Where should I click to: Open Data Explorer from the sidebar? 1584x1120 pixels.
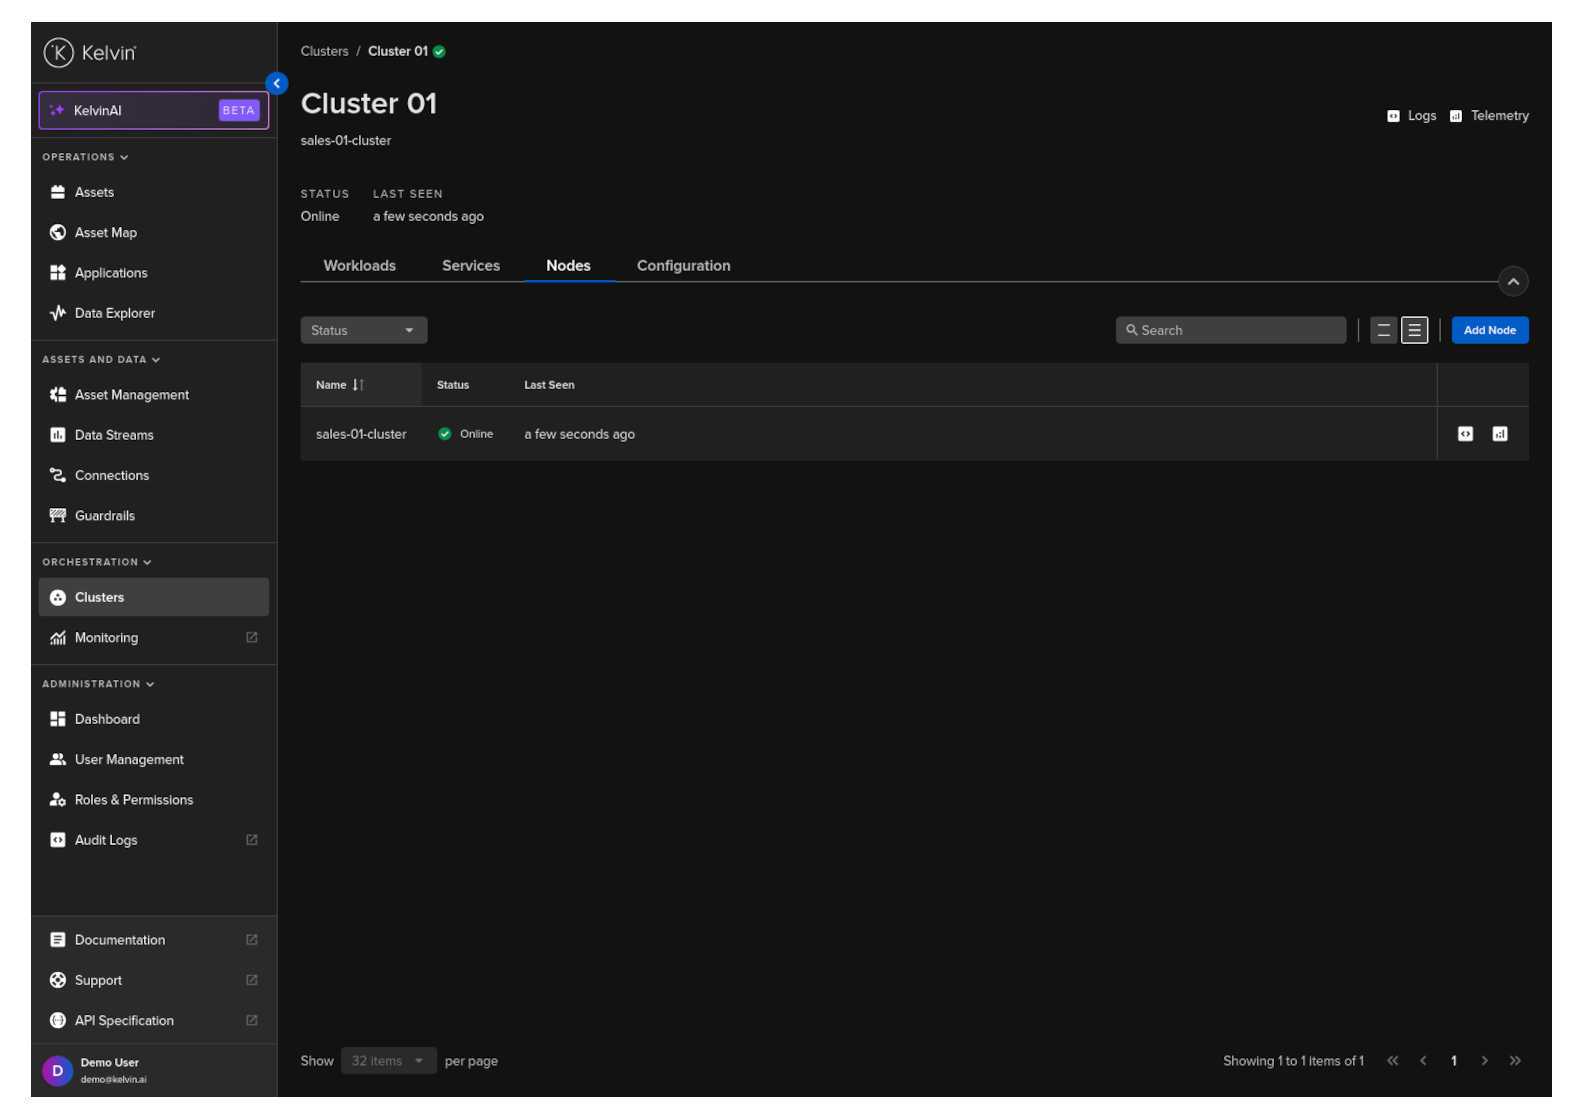[114, 313]
